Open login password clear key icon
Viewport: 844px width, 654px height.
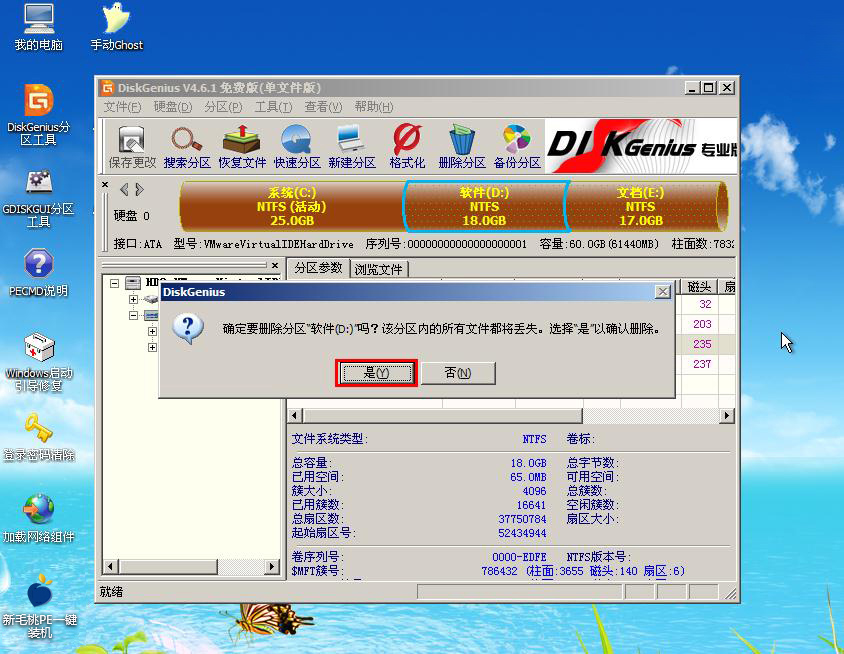tap(38, 437)
